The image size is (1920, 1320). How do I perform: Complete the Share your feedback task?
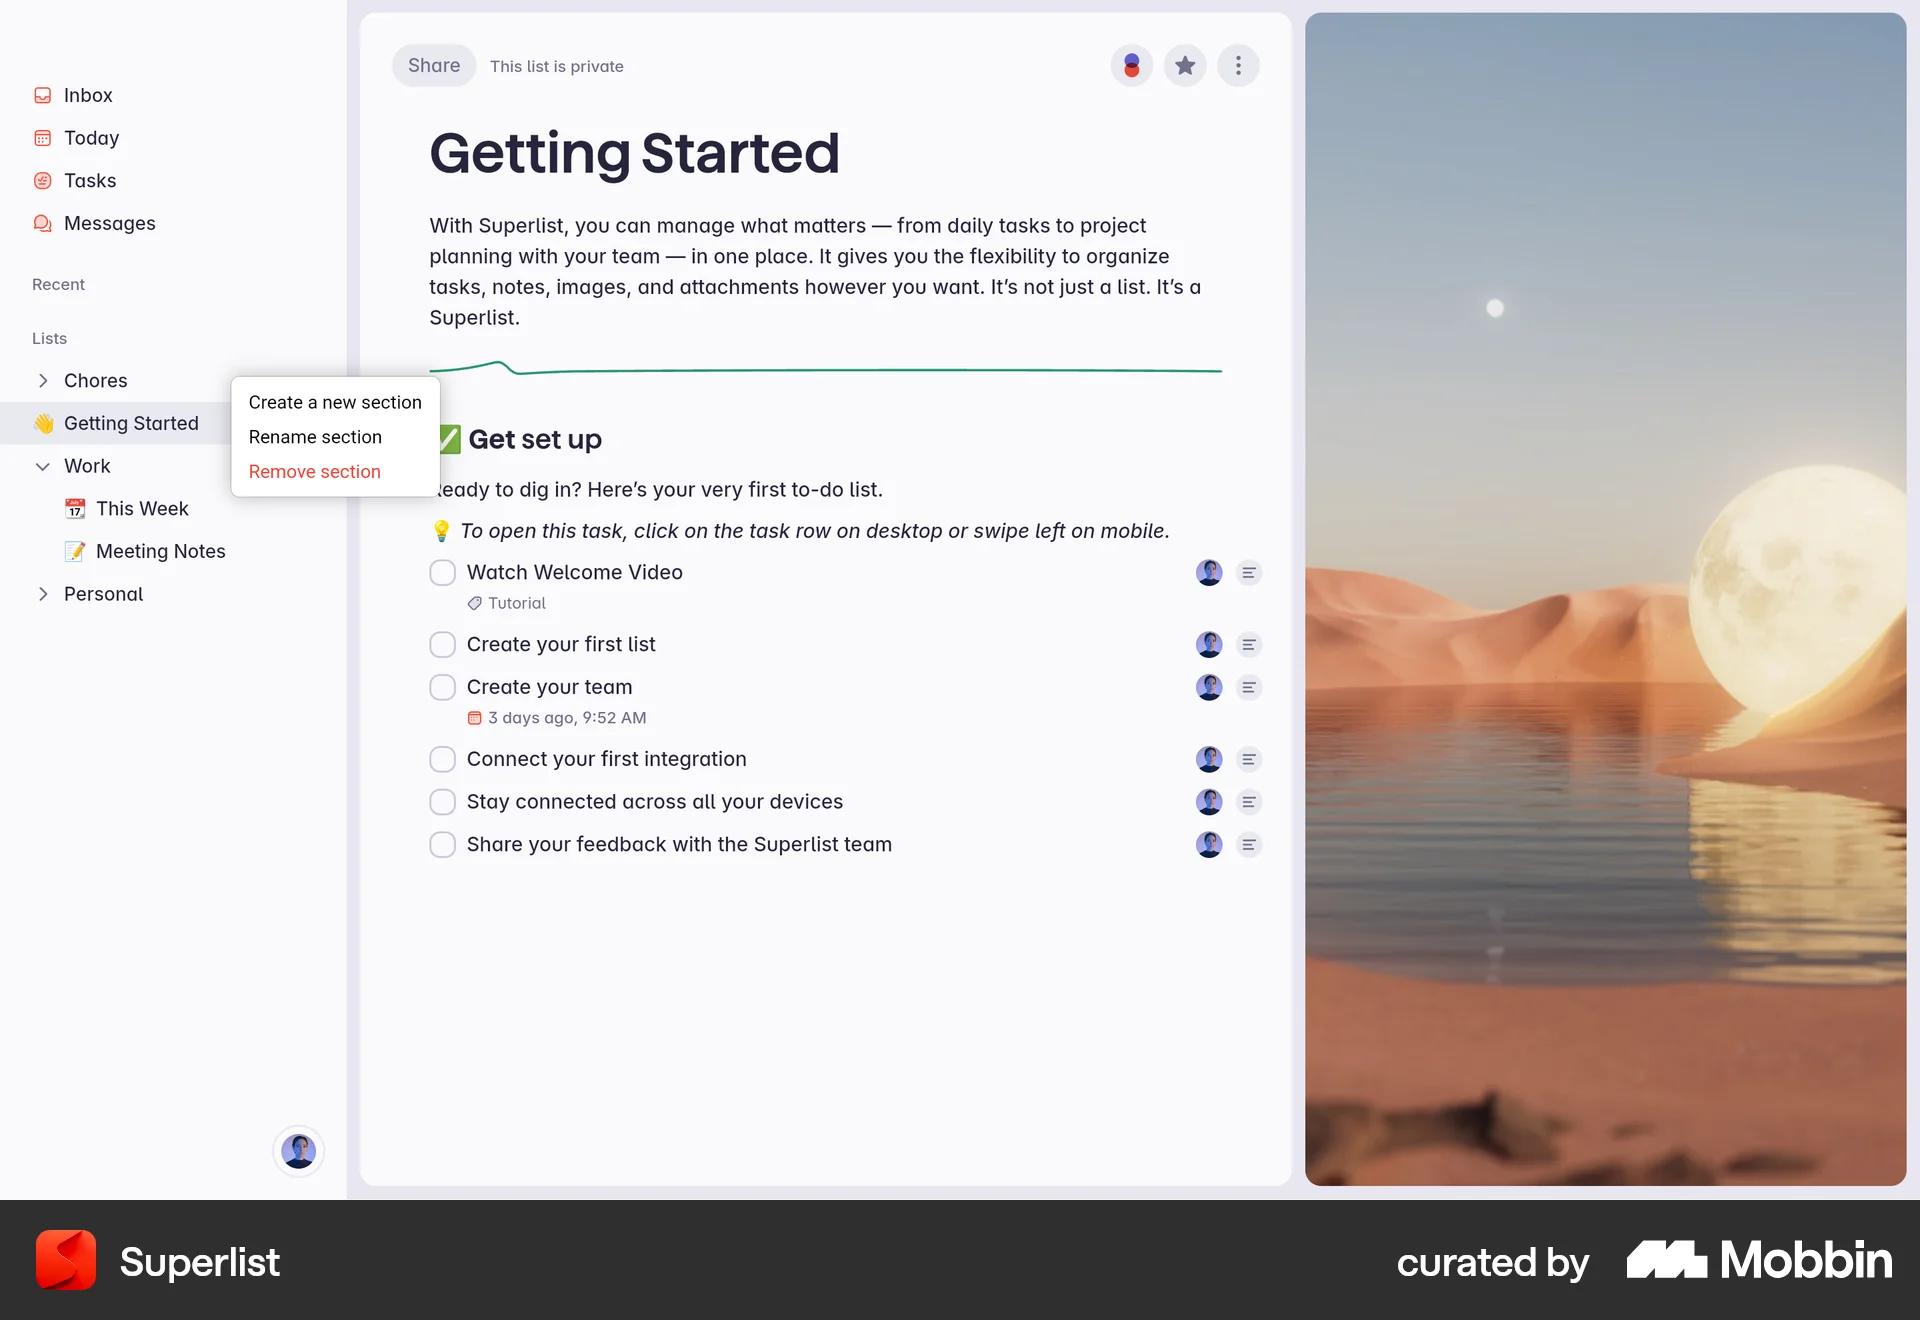pyautogui.click(x=442, y=844)
